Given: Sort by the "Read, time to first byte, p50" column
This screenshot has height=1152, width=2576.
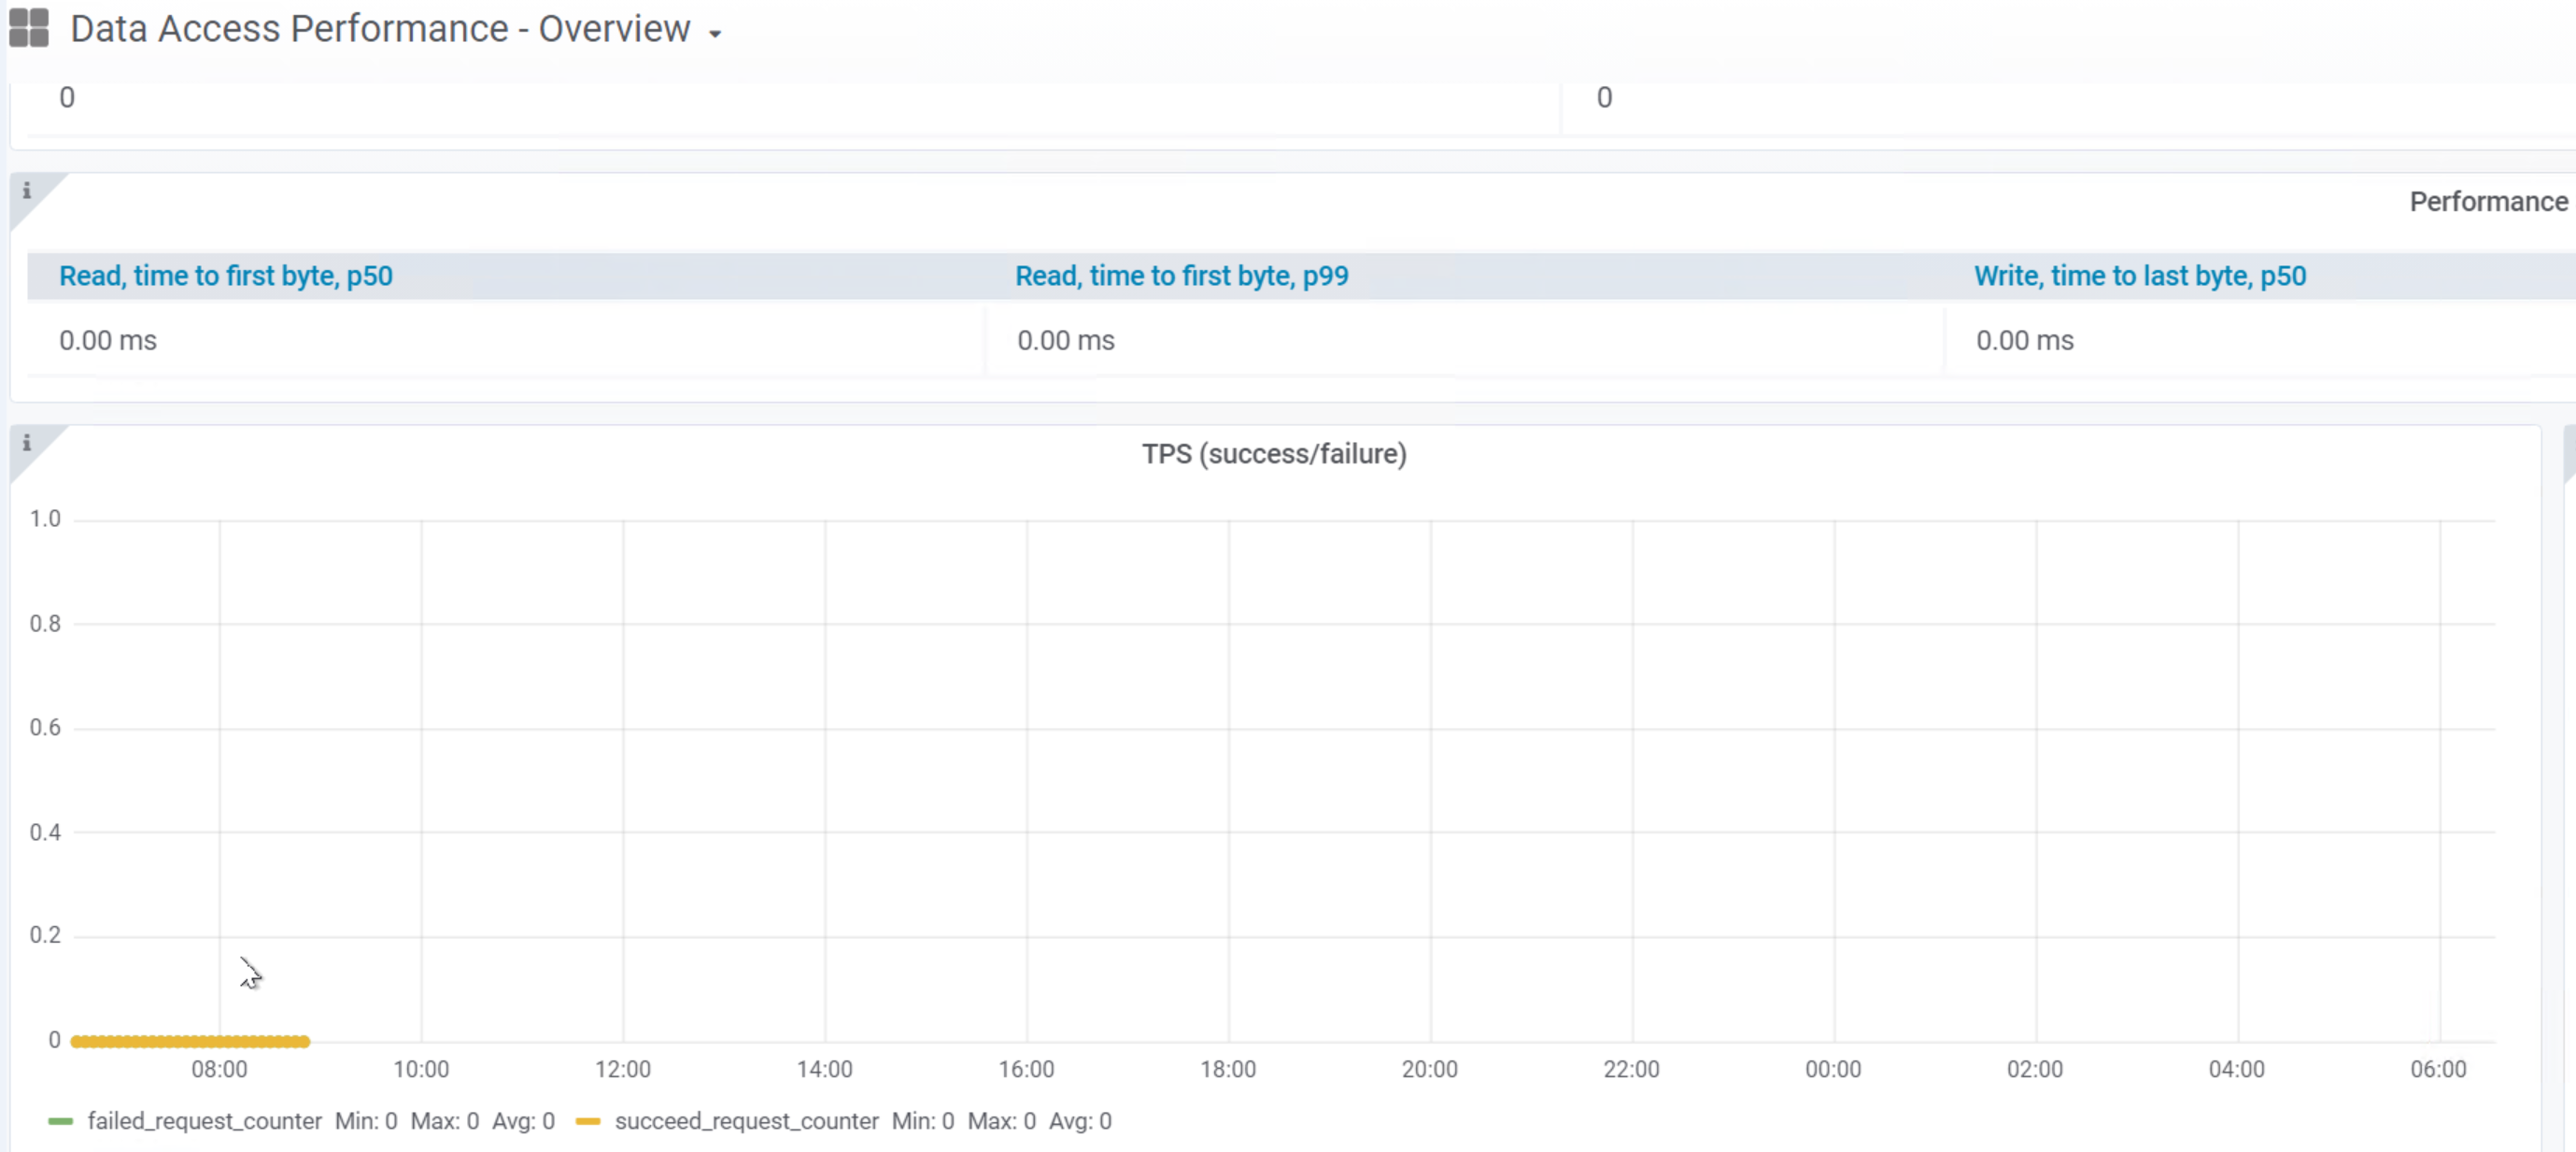Looking at the screenshot, I should point(226,275).
